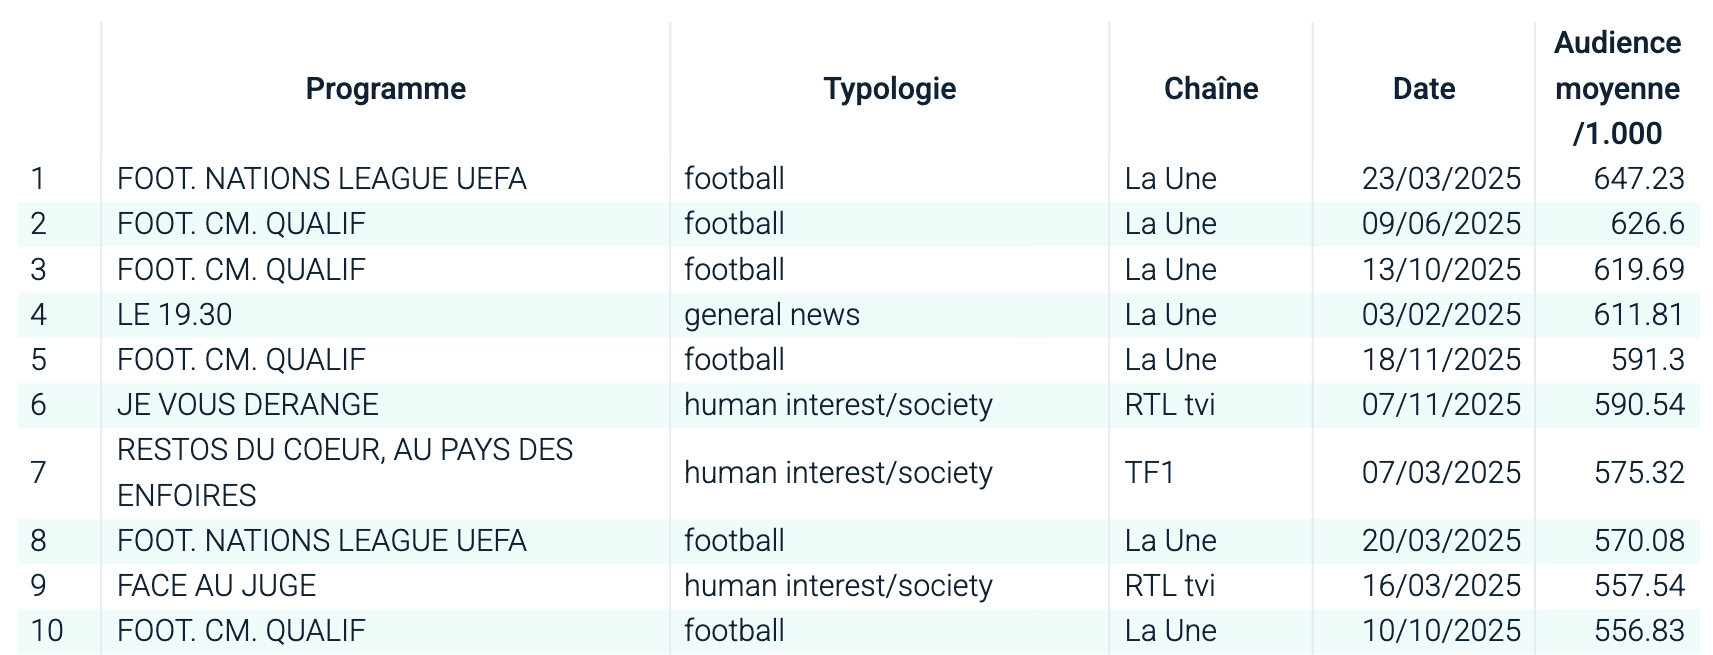Click the date 09/06/2025
Screen dimensions: 1713x655
pyautogui.click(x=1440, y=224)
